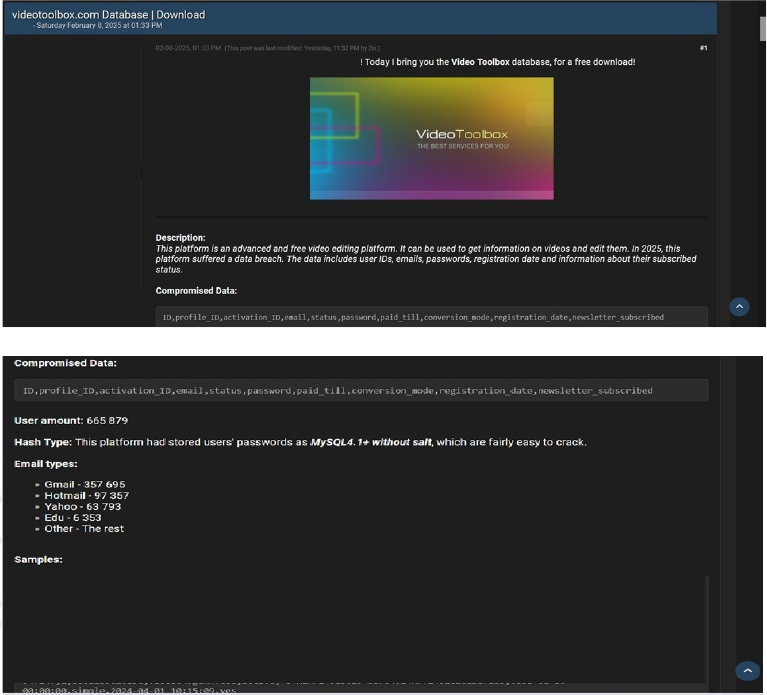Click the scroll-to-top arrow in lower screenshot
Screen dimensions: 767x695
click(747, 671)
